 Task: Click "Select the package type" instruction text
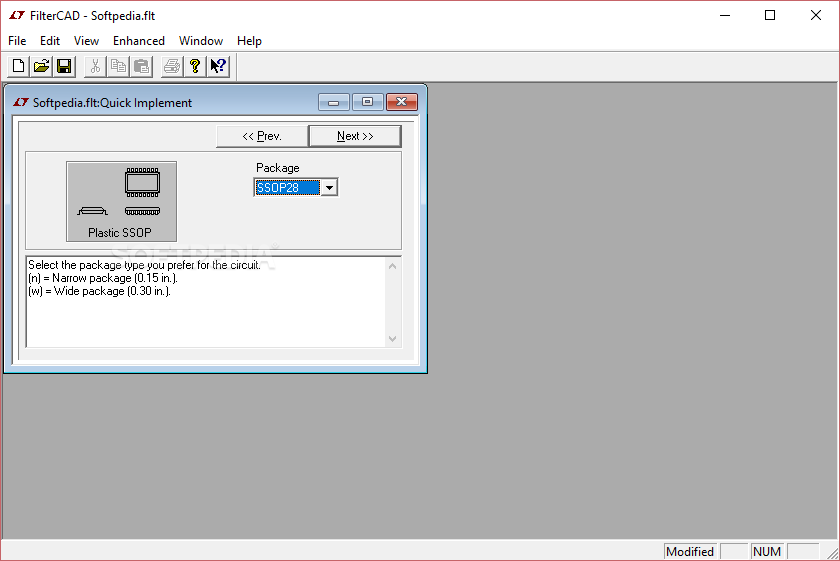point(144,265)
